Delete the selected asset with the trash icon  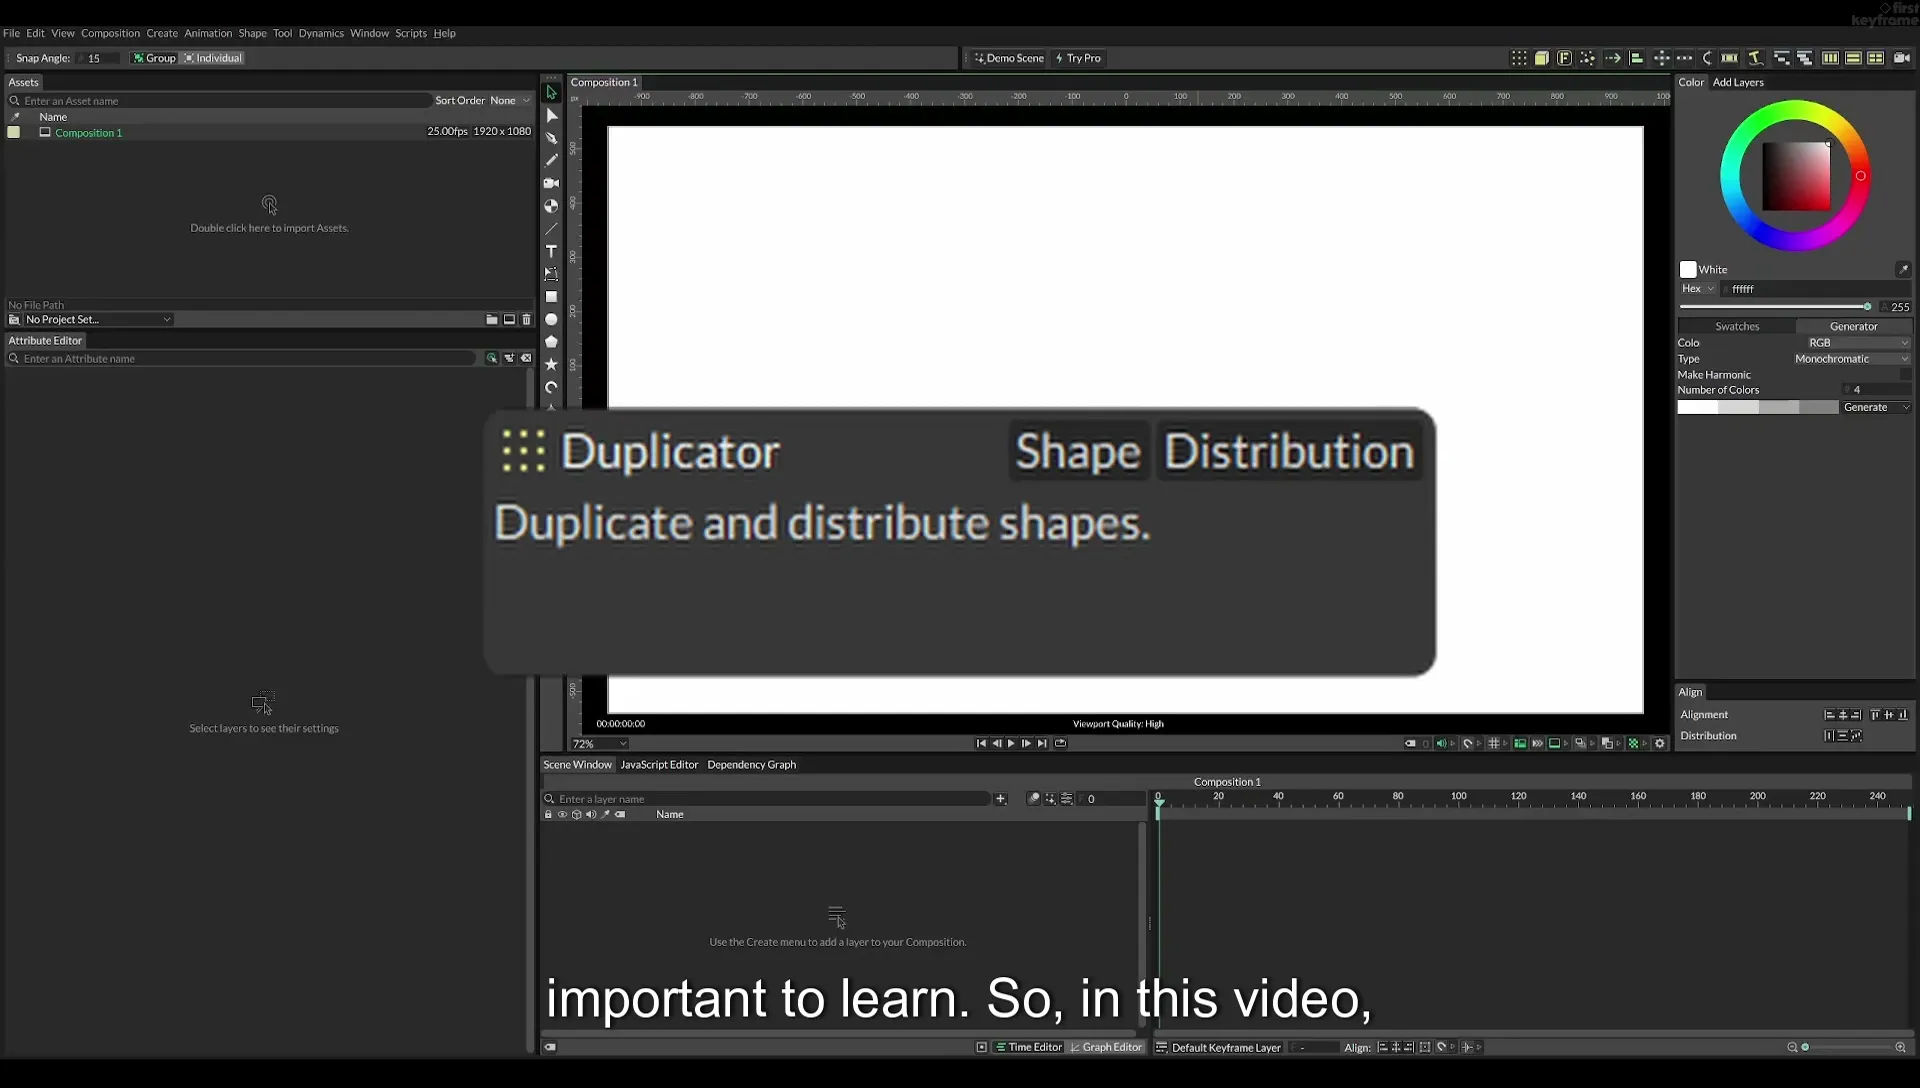click(527, 320)
